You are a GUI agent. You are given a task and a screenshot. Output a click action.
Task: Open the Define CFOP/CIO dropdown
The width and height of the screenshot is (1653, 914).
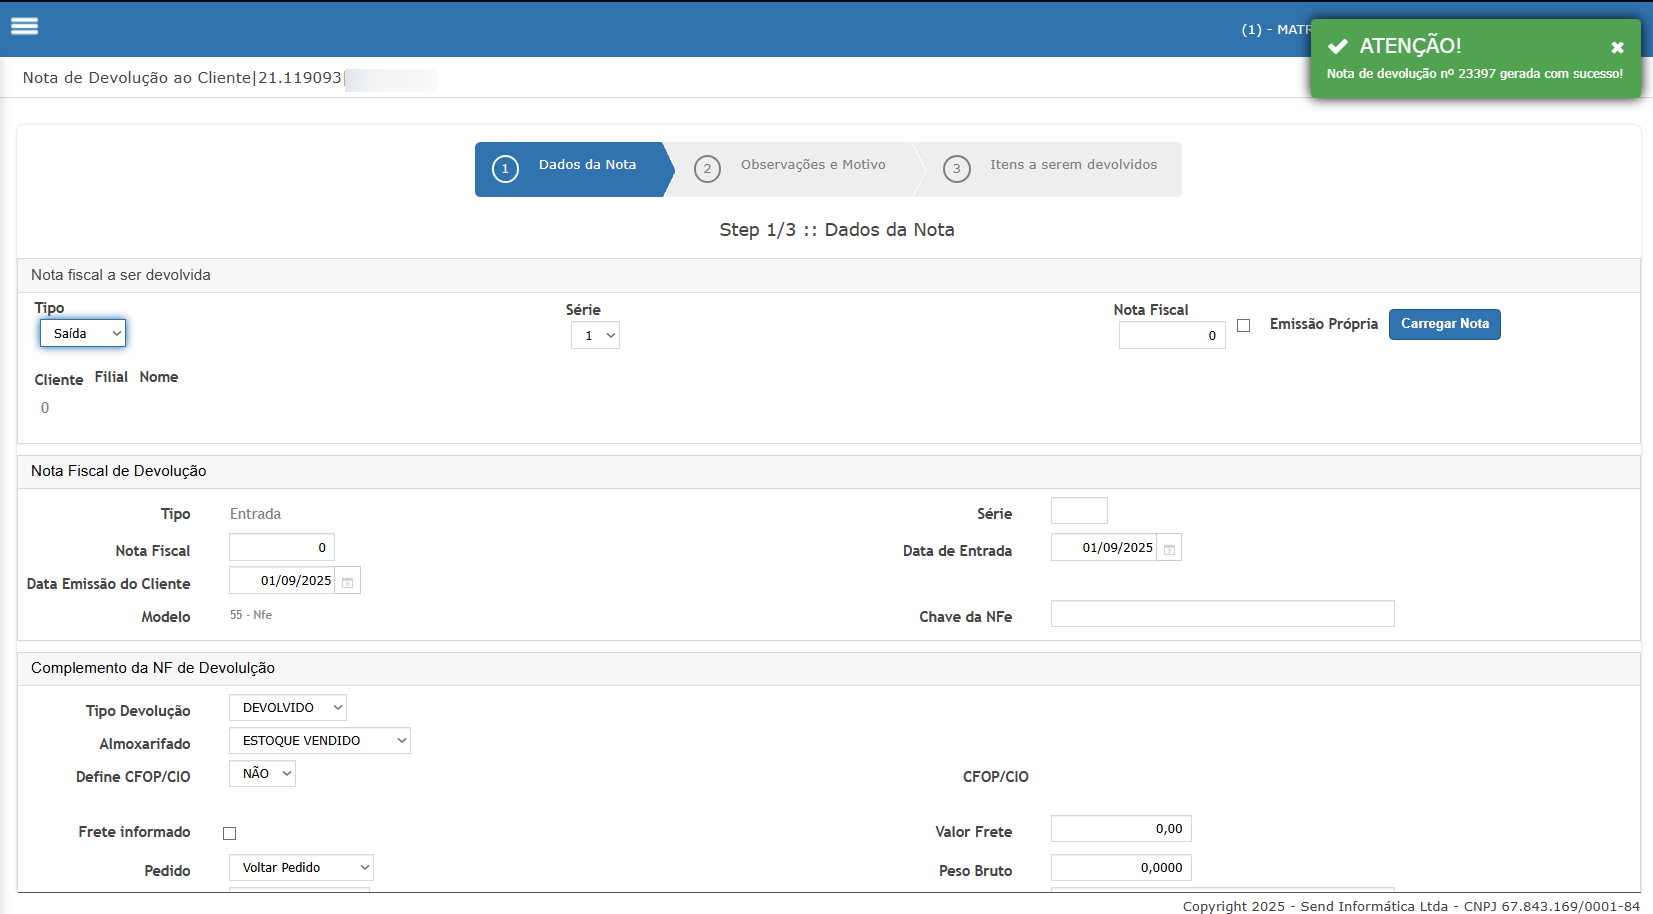pyautogui.click(x=262, y=774)
